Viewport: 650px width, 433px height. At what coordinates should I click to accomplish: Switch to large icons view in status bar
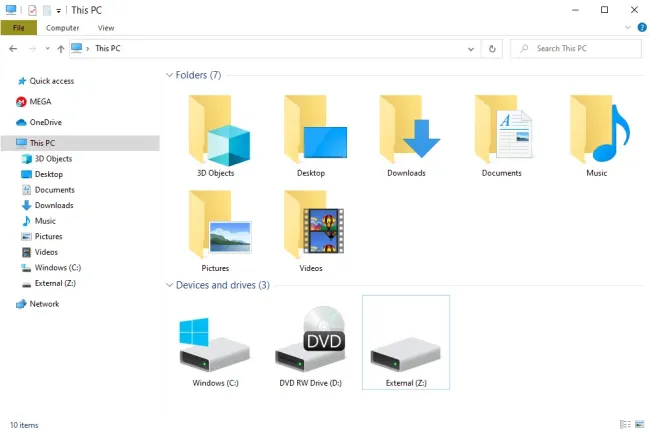click(x=638, y=425)
